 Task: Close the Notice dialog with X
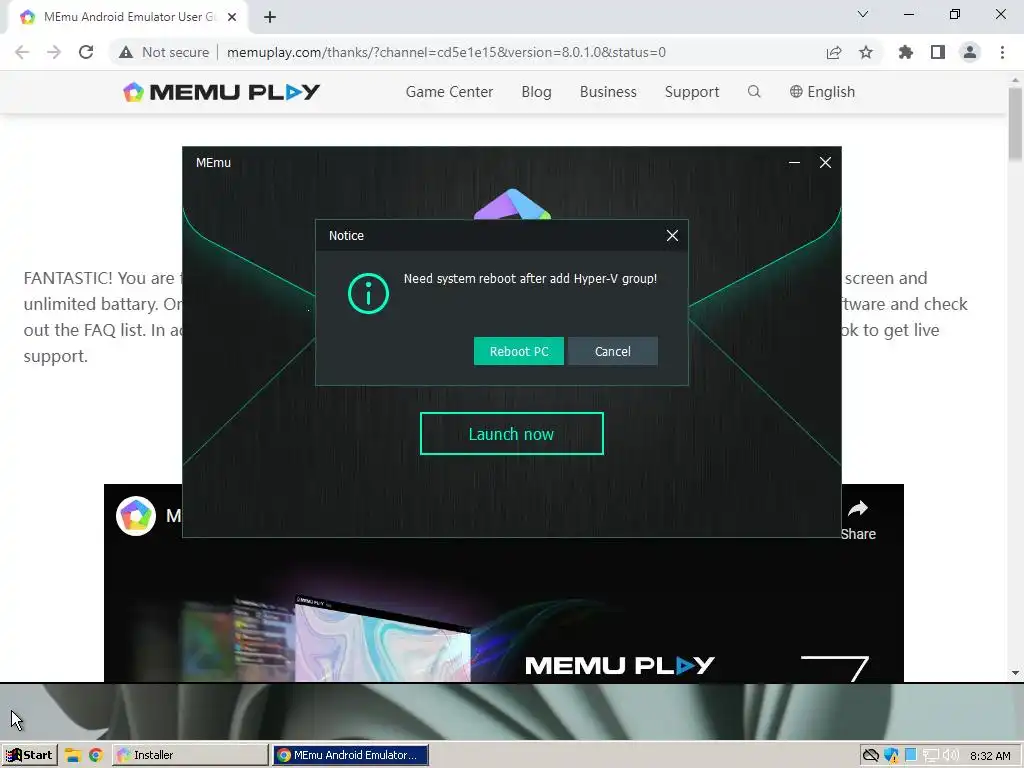pos(672,236)
